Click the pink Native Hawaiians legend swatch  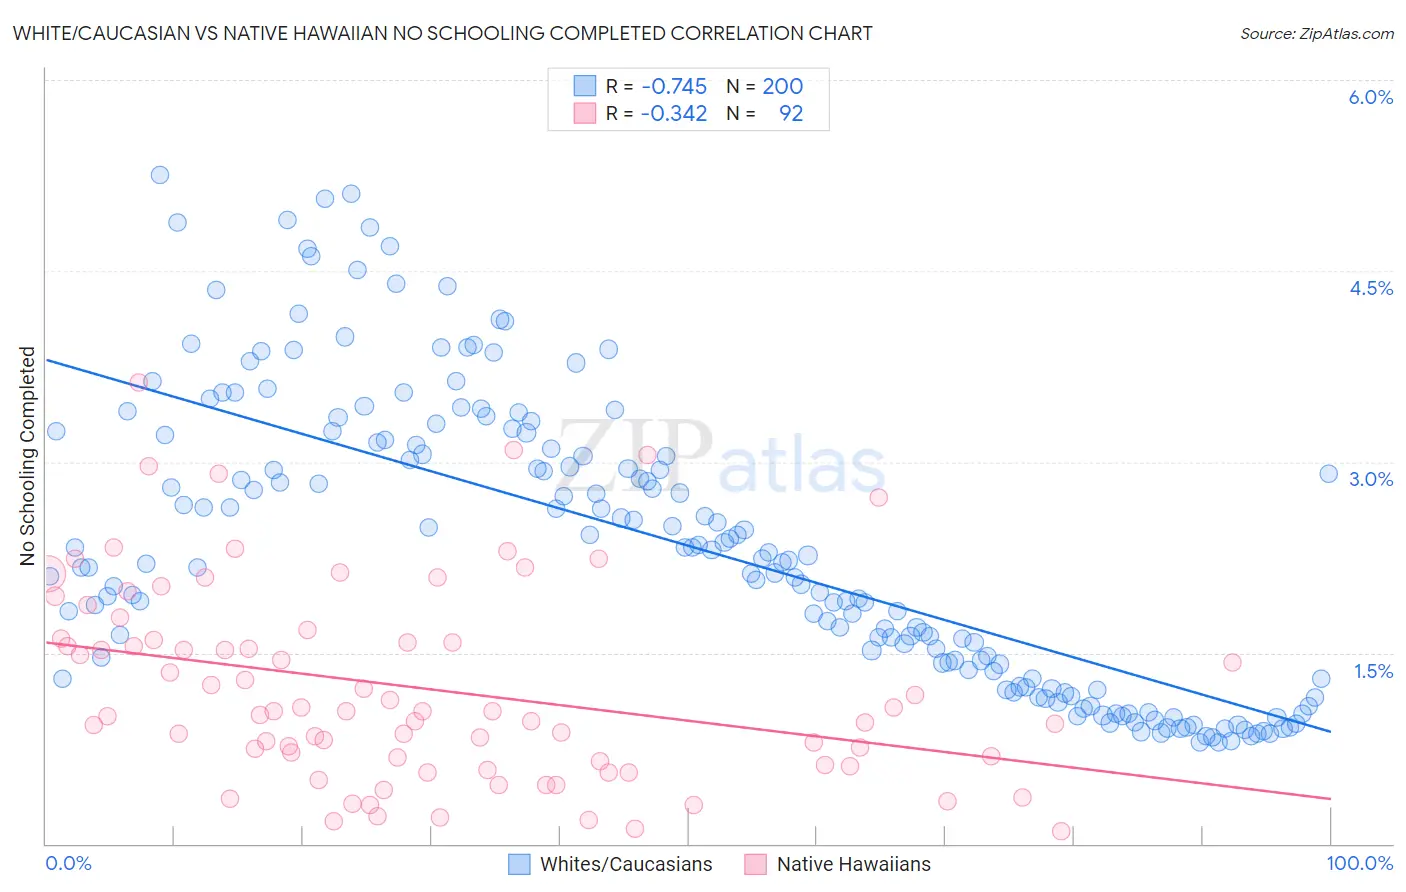click(x=755, y=864)
